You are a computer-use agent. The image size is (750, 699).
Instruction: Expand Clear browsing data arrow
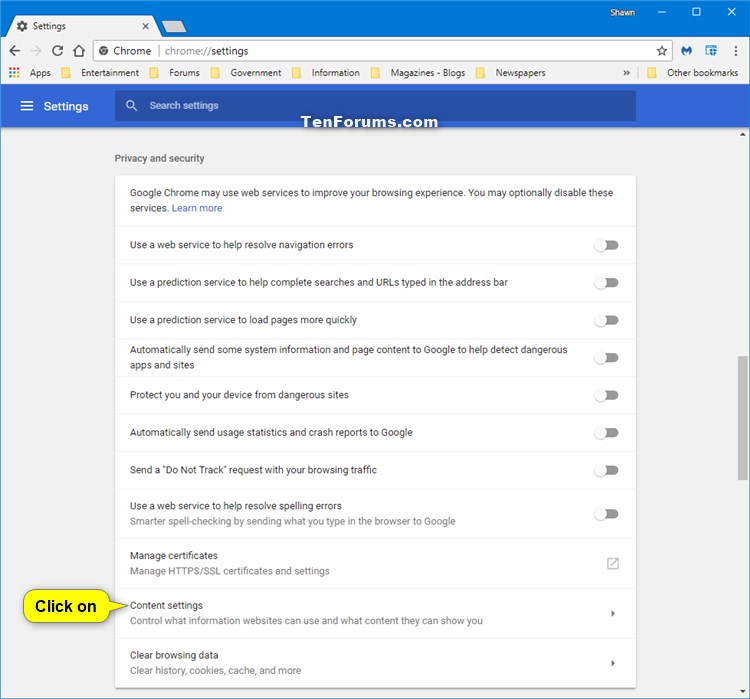tap(613, 663)
